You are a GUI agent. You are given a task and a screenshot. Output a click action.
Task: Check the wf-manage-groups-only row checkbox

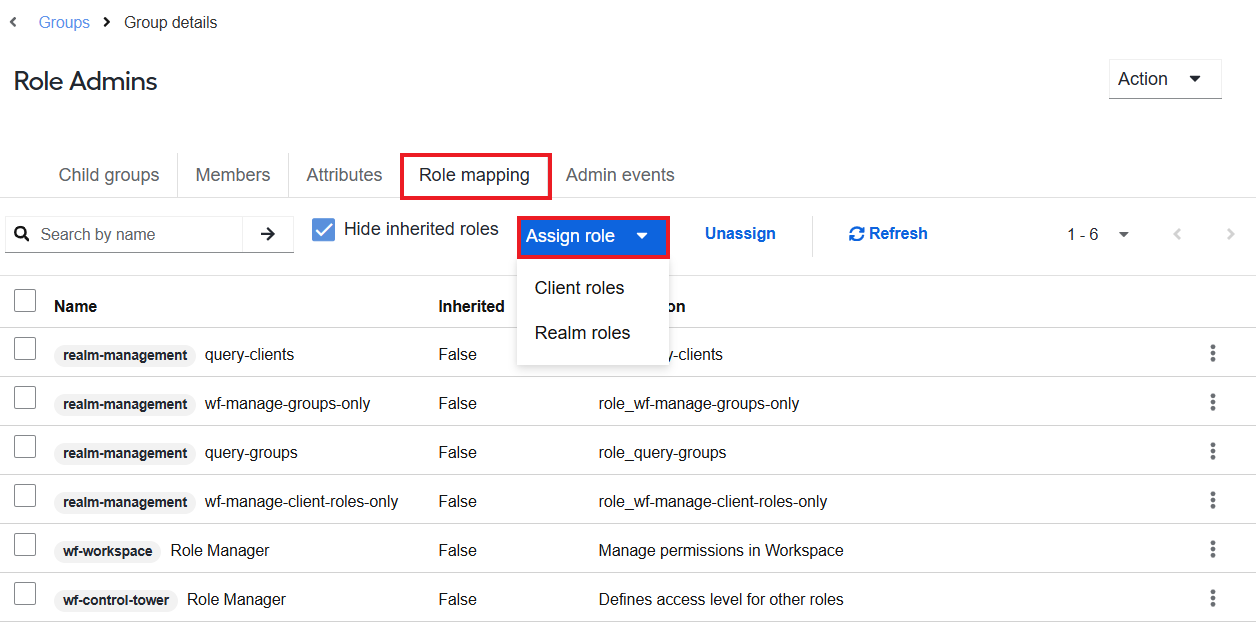point(25,398)
